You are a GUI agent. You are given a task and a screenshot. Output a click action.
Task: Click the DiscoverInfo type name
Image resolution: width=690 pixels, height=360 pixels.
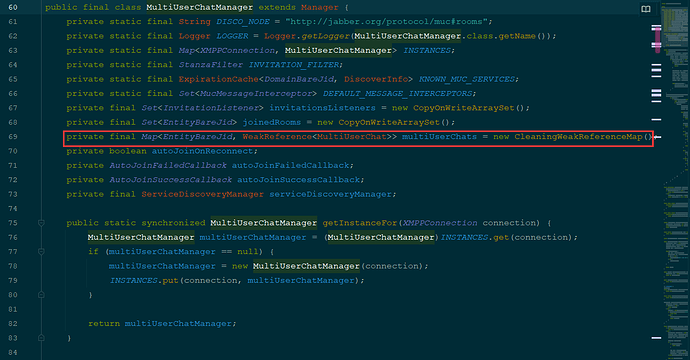[376, 79]
